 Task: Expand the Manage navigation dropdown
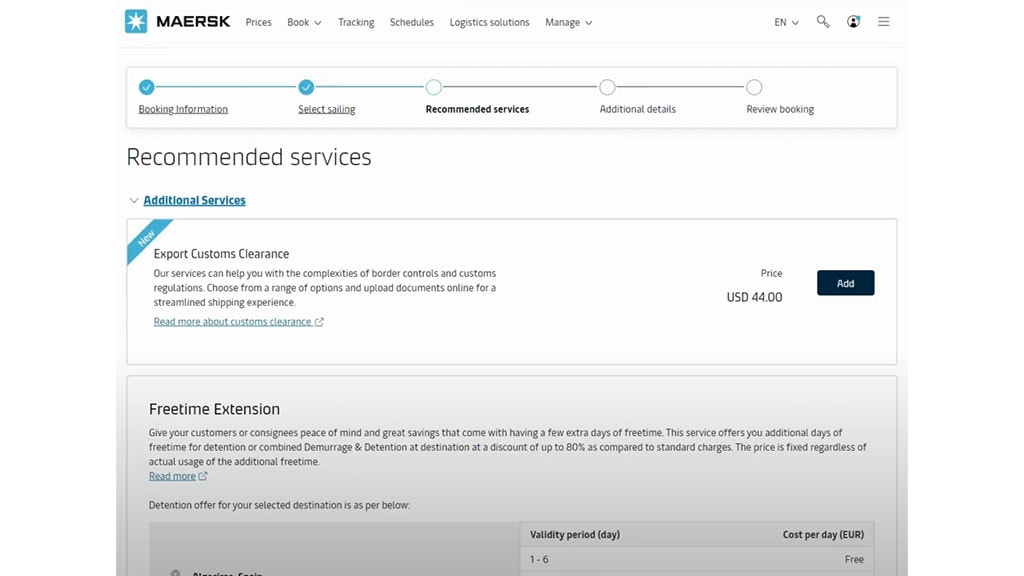[568, 21]
